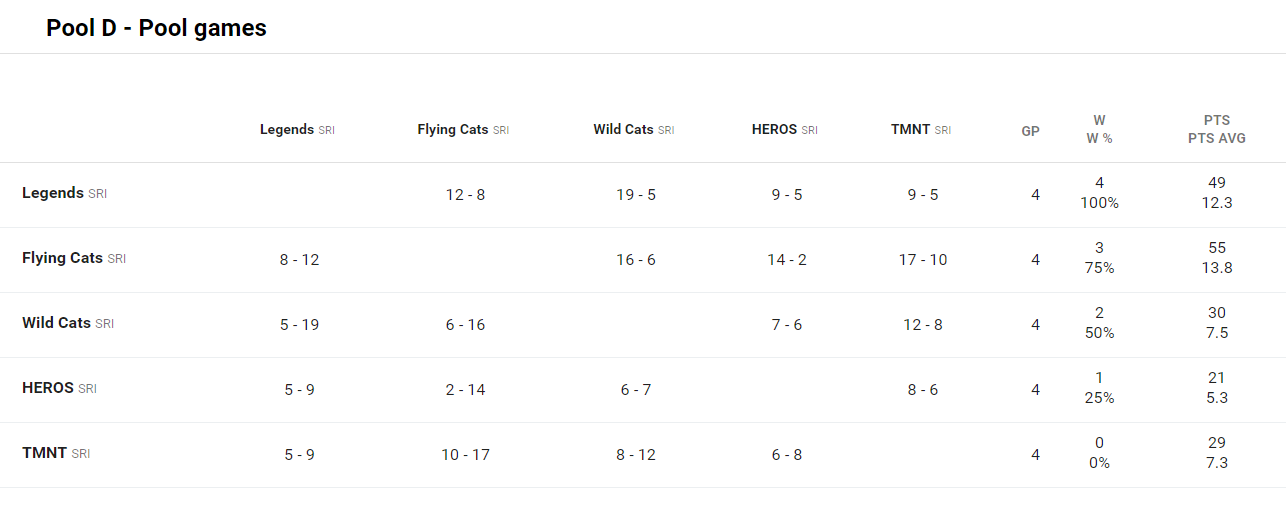View the 14 - 2 game result
The height and width of the screenshot is (520, 1286).
[787, 260]
